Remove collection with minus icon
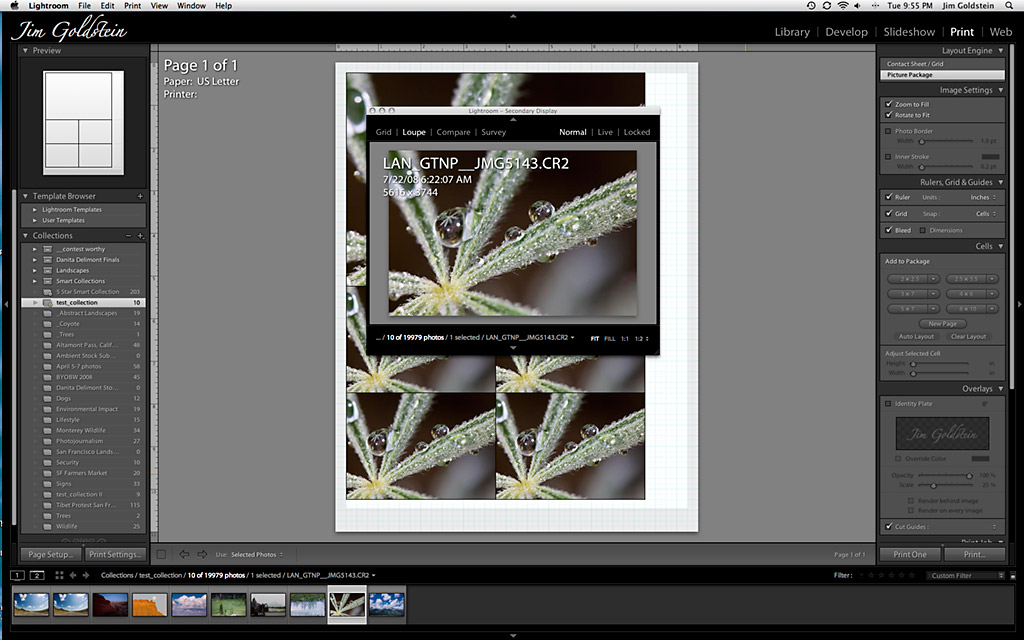Image resolution: width=1024 pixels, height=640 pixels. click(128, 236)
